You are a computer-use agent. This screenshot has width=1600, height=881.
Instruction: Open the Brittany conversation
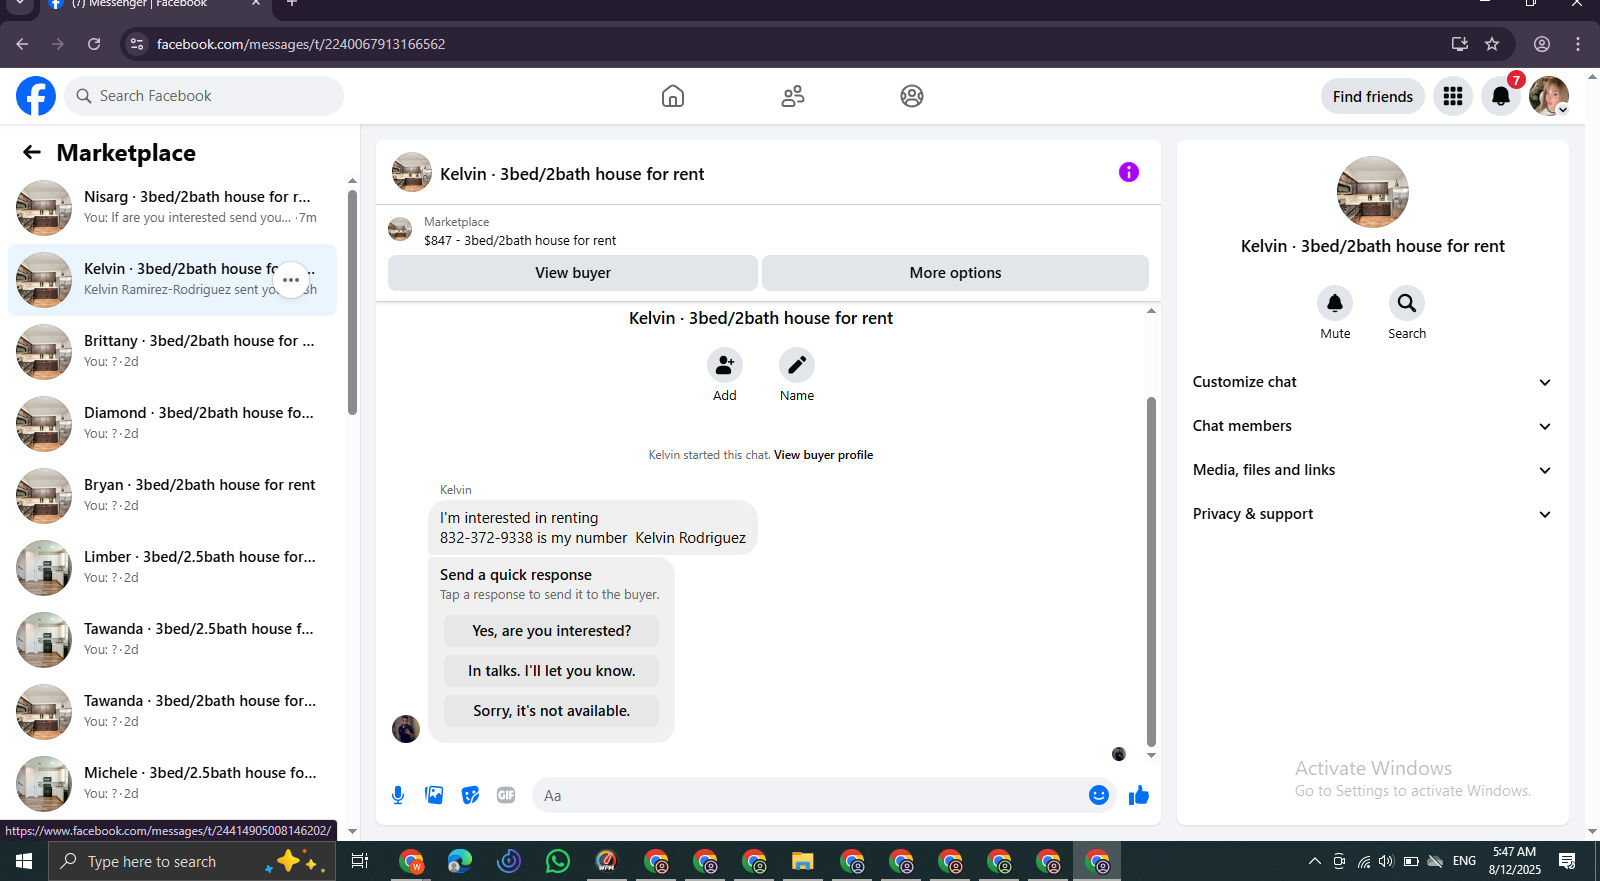(x=172, y=352)
